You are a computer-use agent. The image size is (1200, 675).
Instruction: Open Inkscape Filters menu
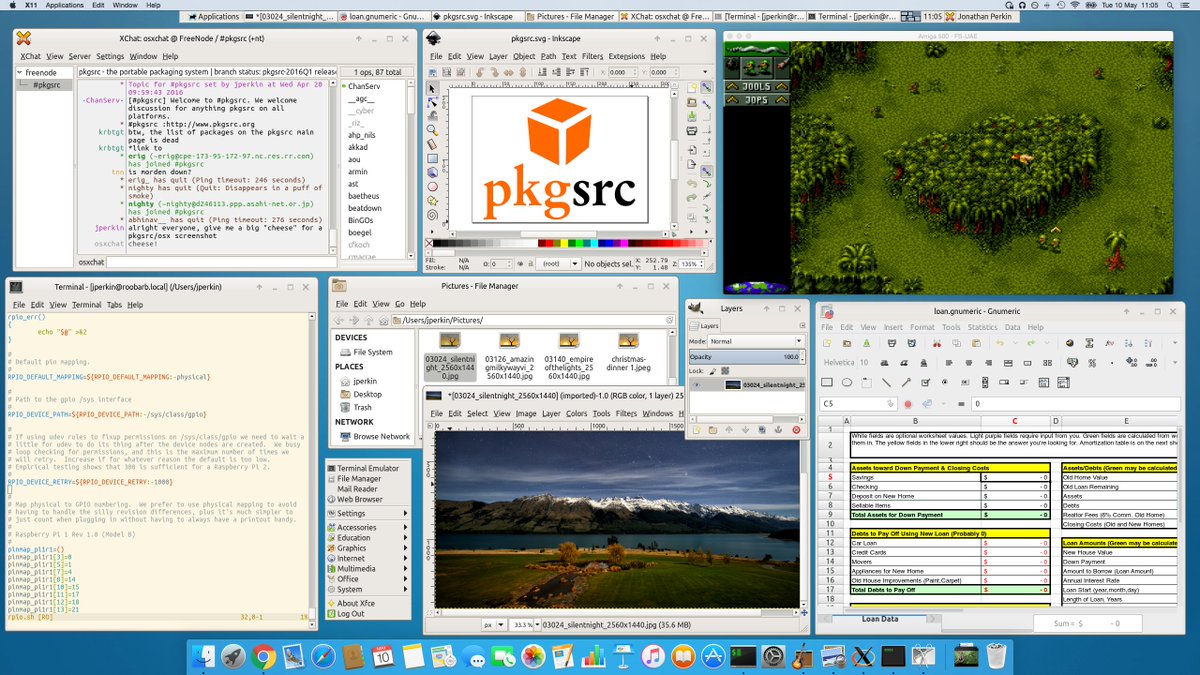pyautogui.click(x=592, y=56)
